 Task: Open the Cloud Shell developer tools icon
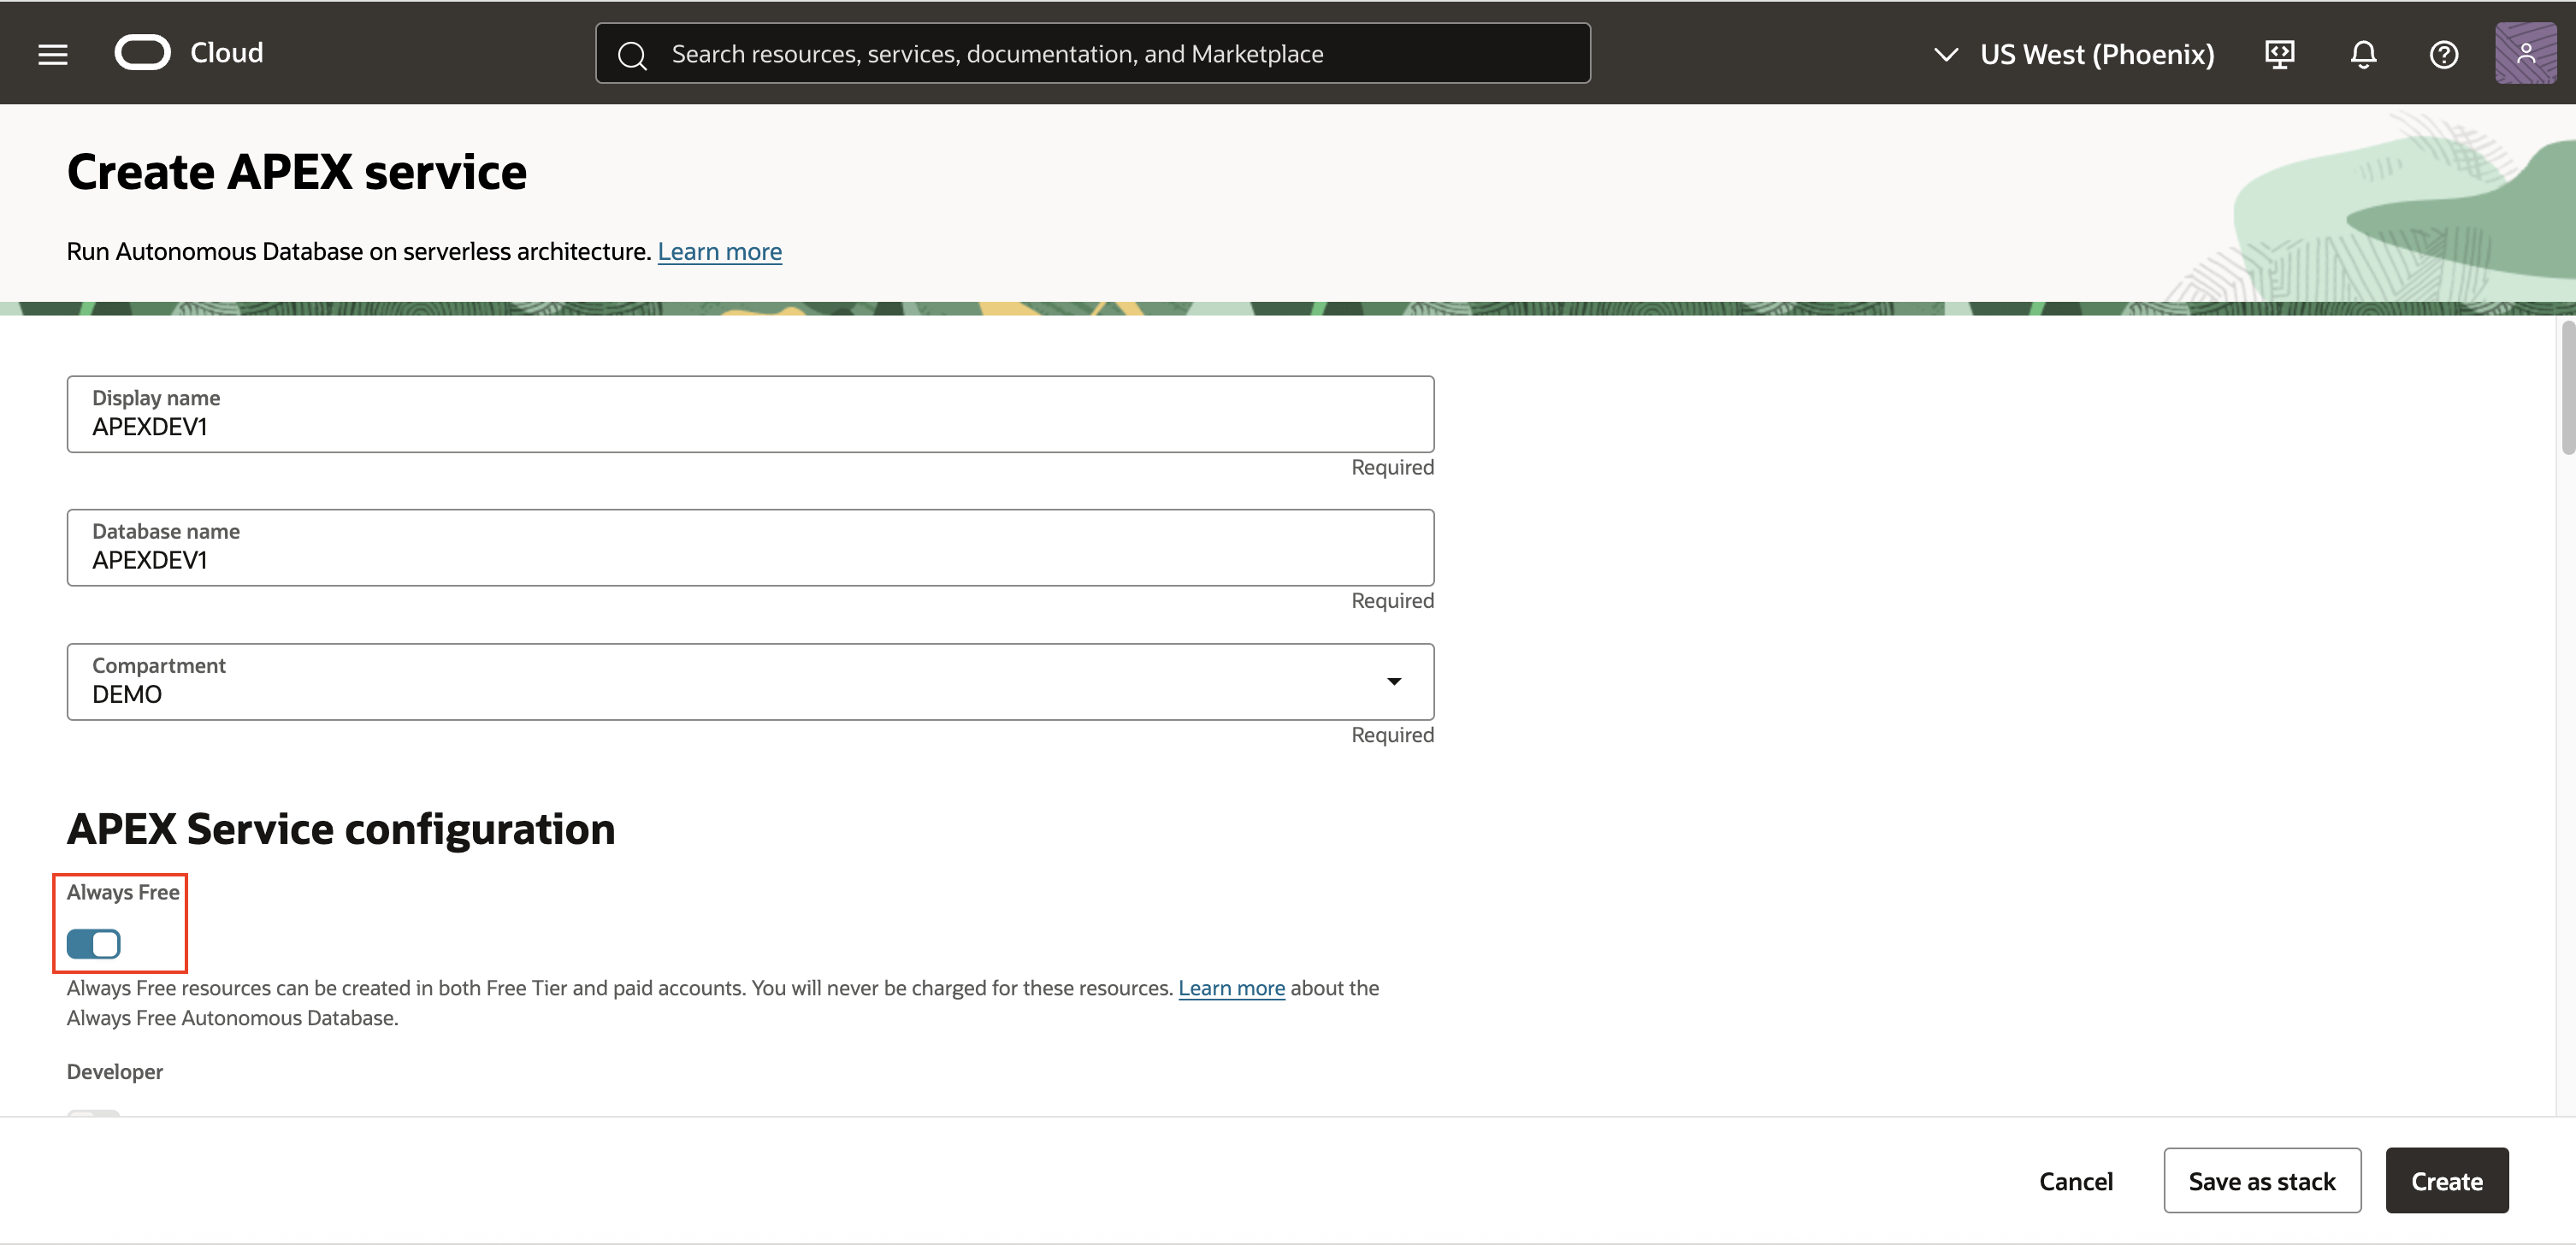pos(2279,54)
